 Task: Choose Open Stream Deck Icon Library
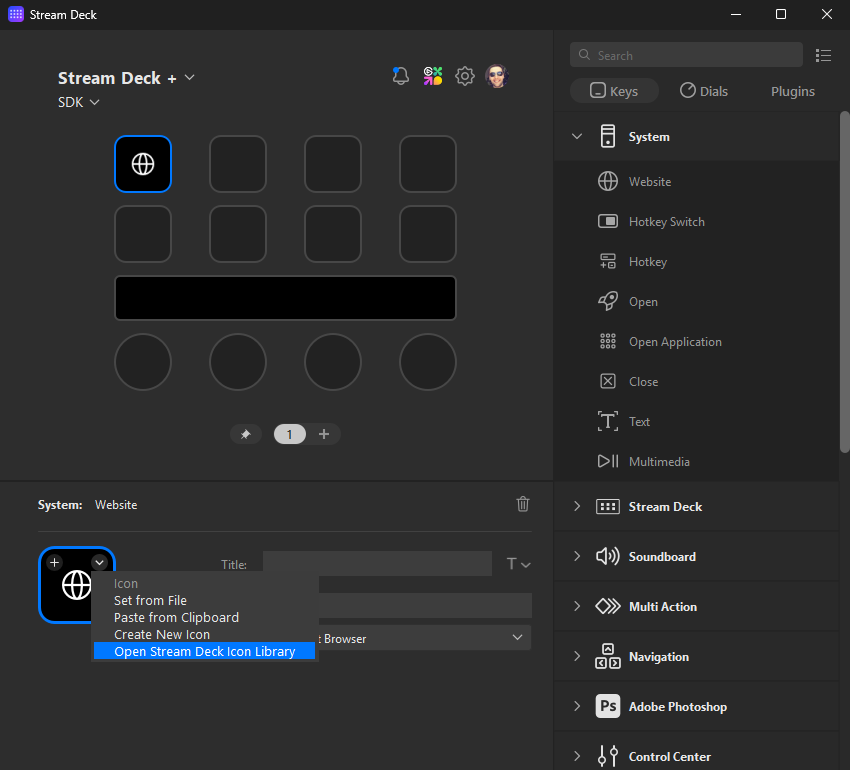(x=204, y=652)
